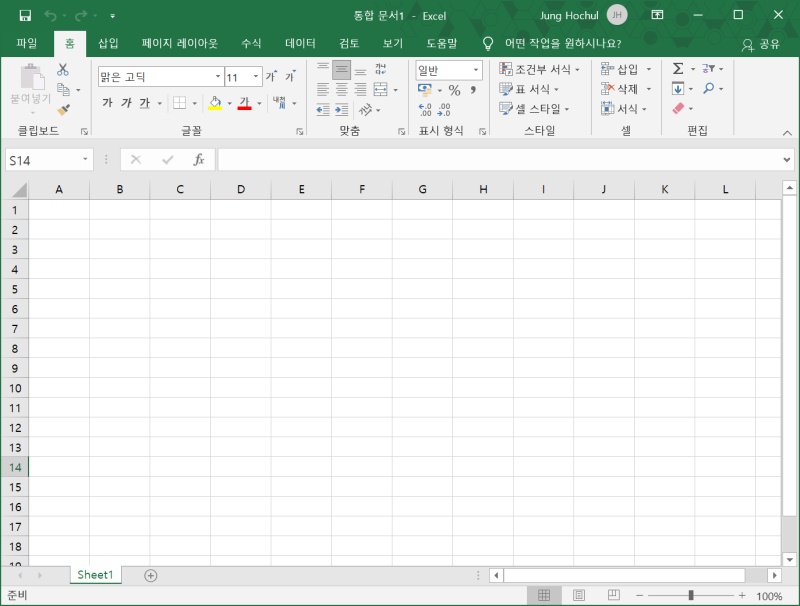This screenshot has height=606, width=800.
Task: Click the accounting number format icon
Action: coord(424,90)
